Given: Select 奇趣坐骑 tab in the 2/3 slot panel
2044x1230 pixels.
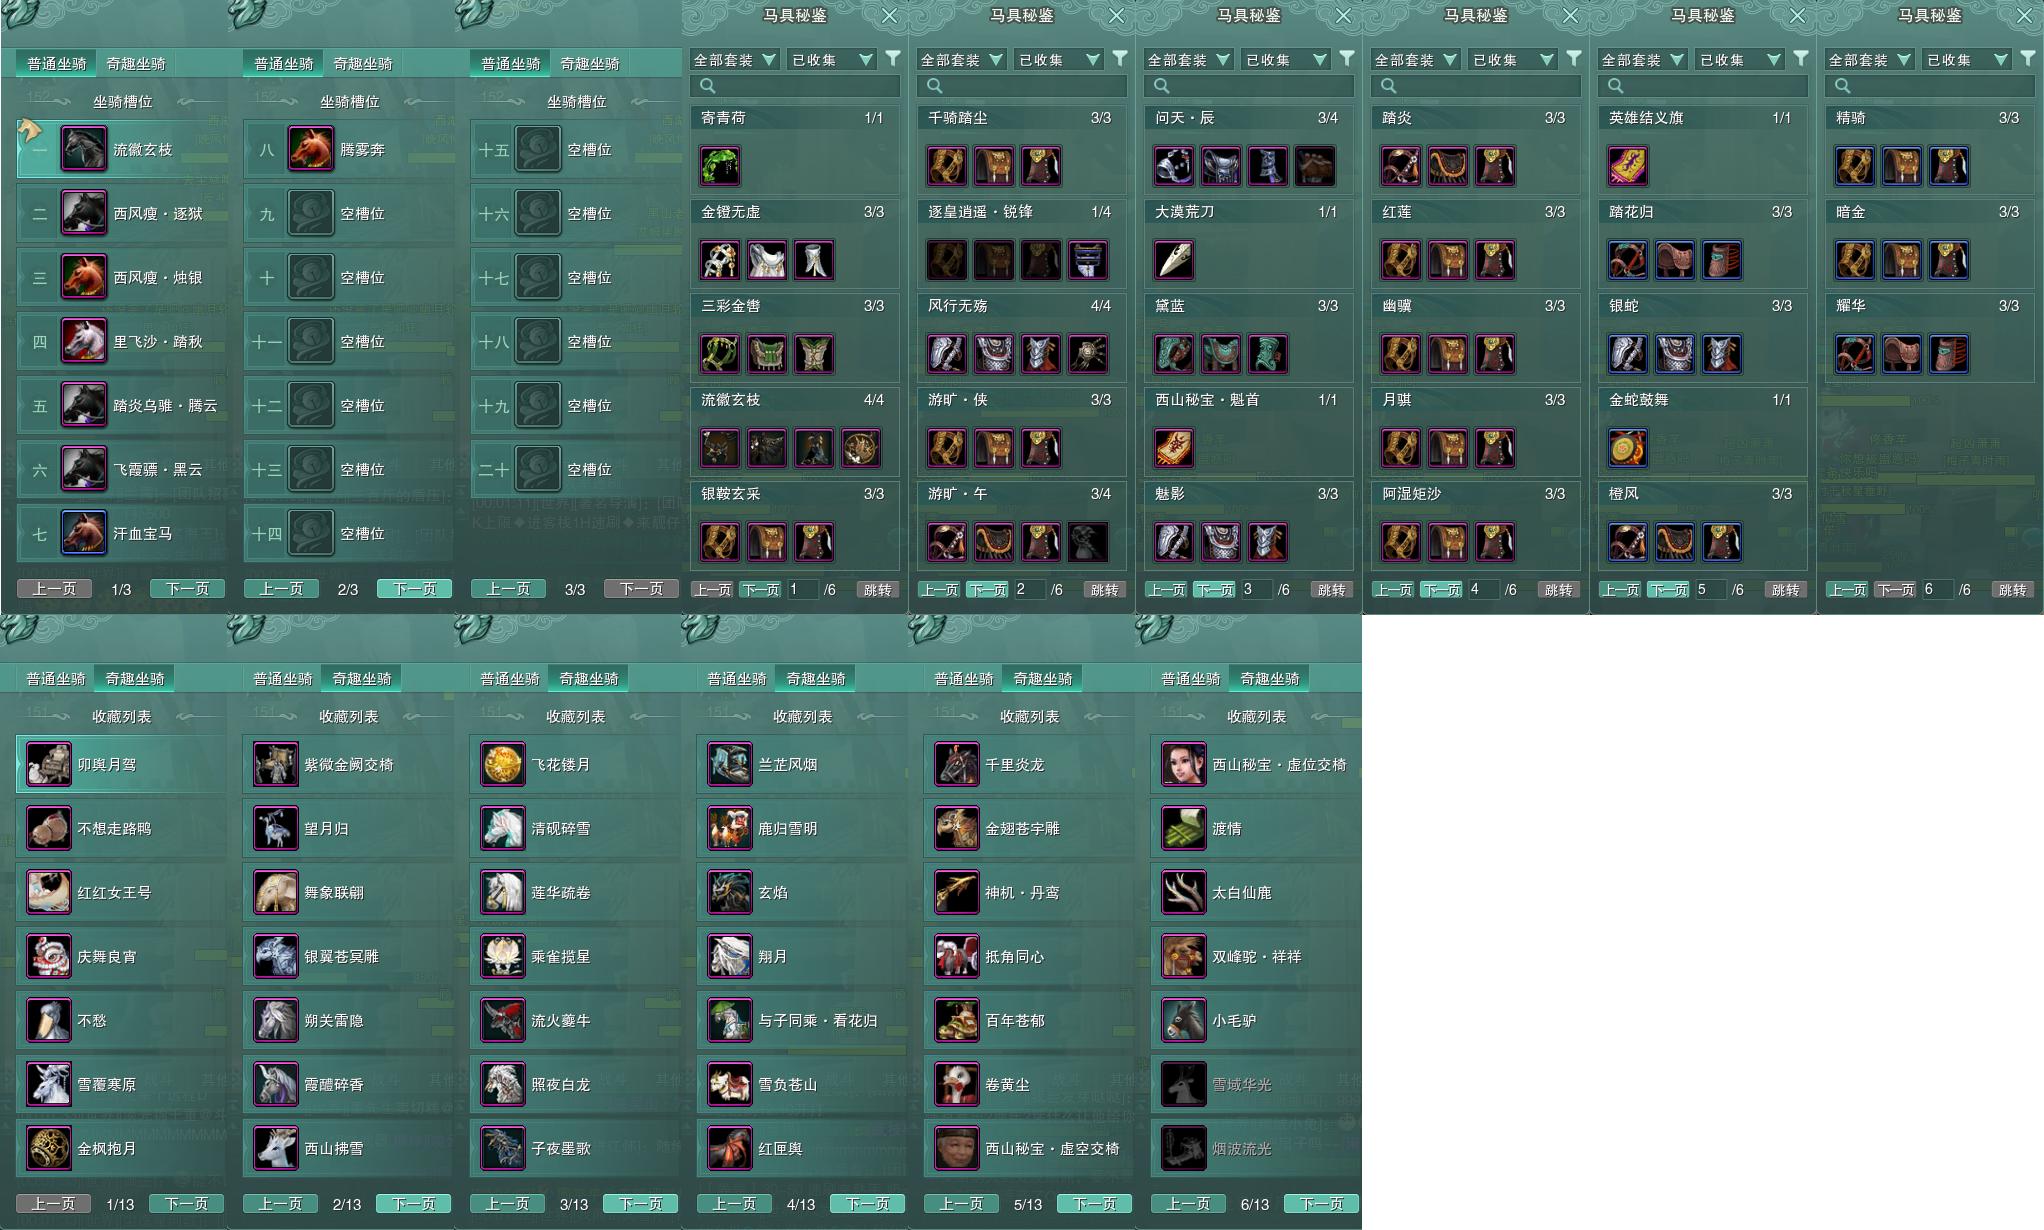Looking at the screenshot, I should pyautogui.click(x=363, y=63).
